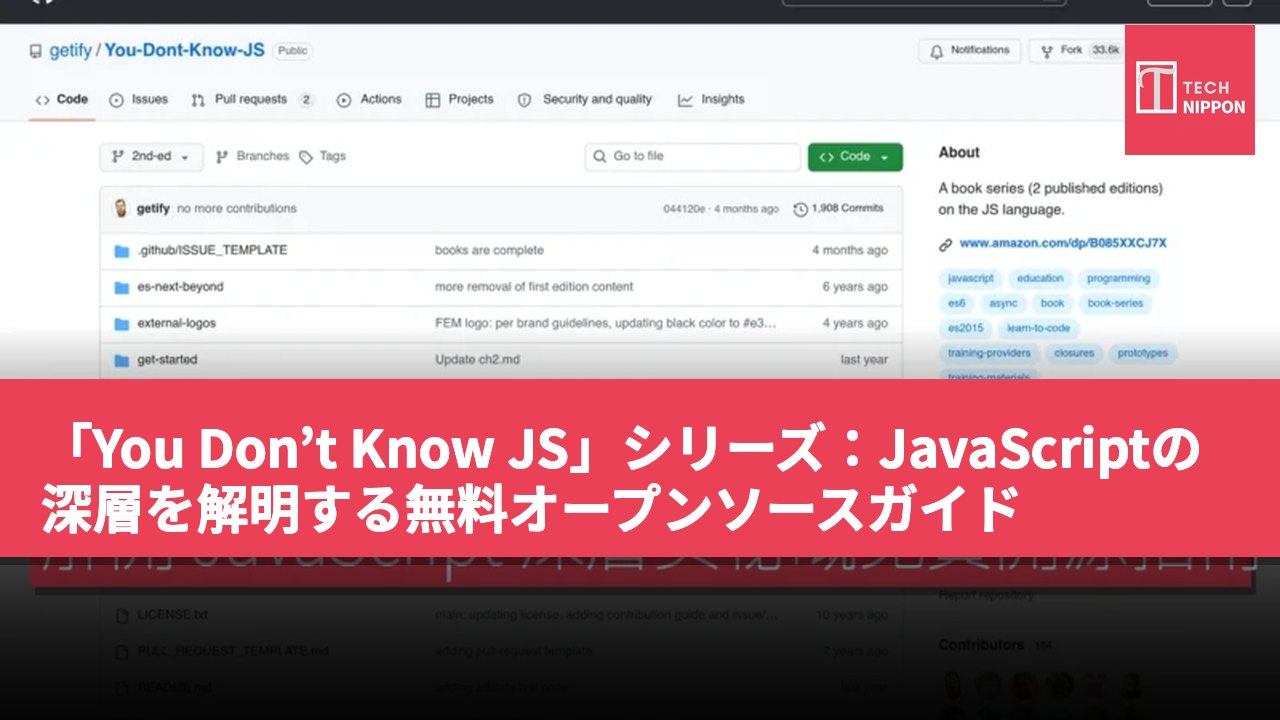Click the You-Dont-Know-JS repository name
The image size is (1280, 720).
pos(185,50)
